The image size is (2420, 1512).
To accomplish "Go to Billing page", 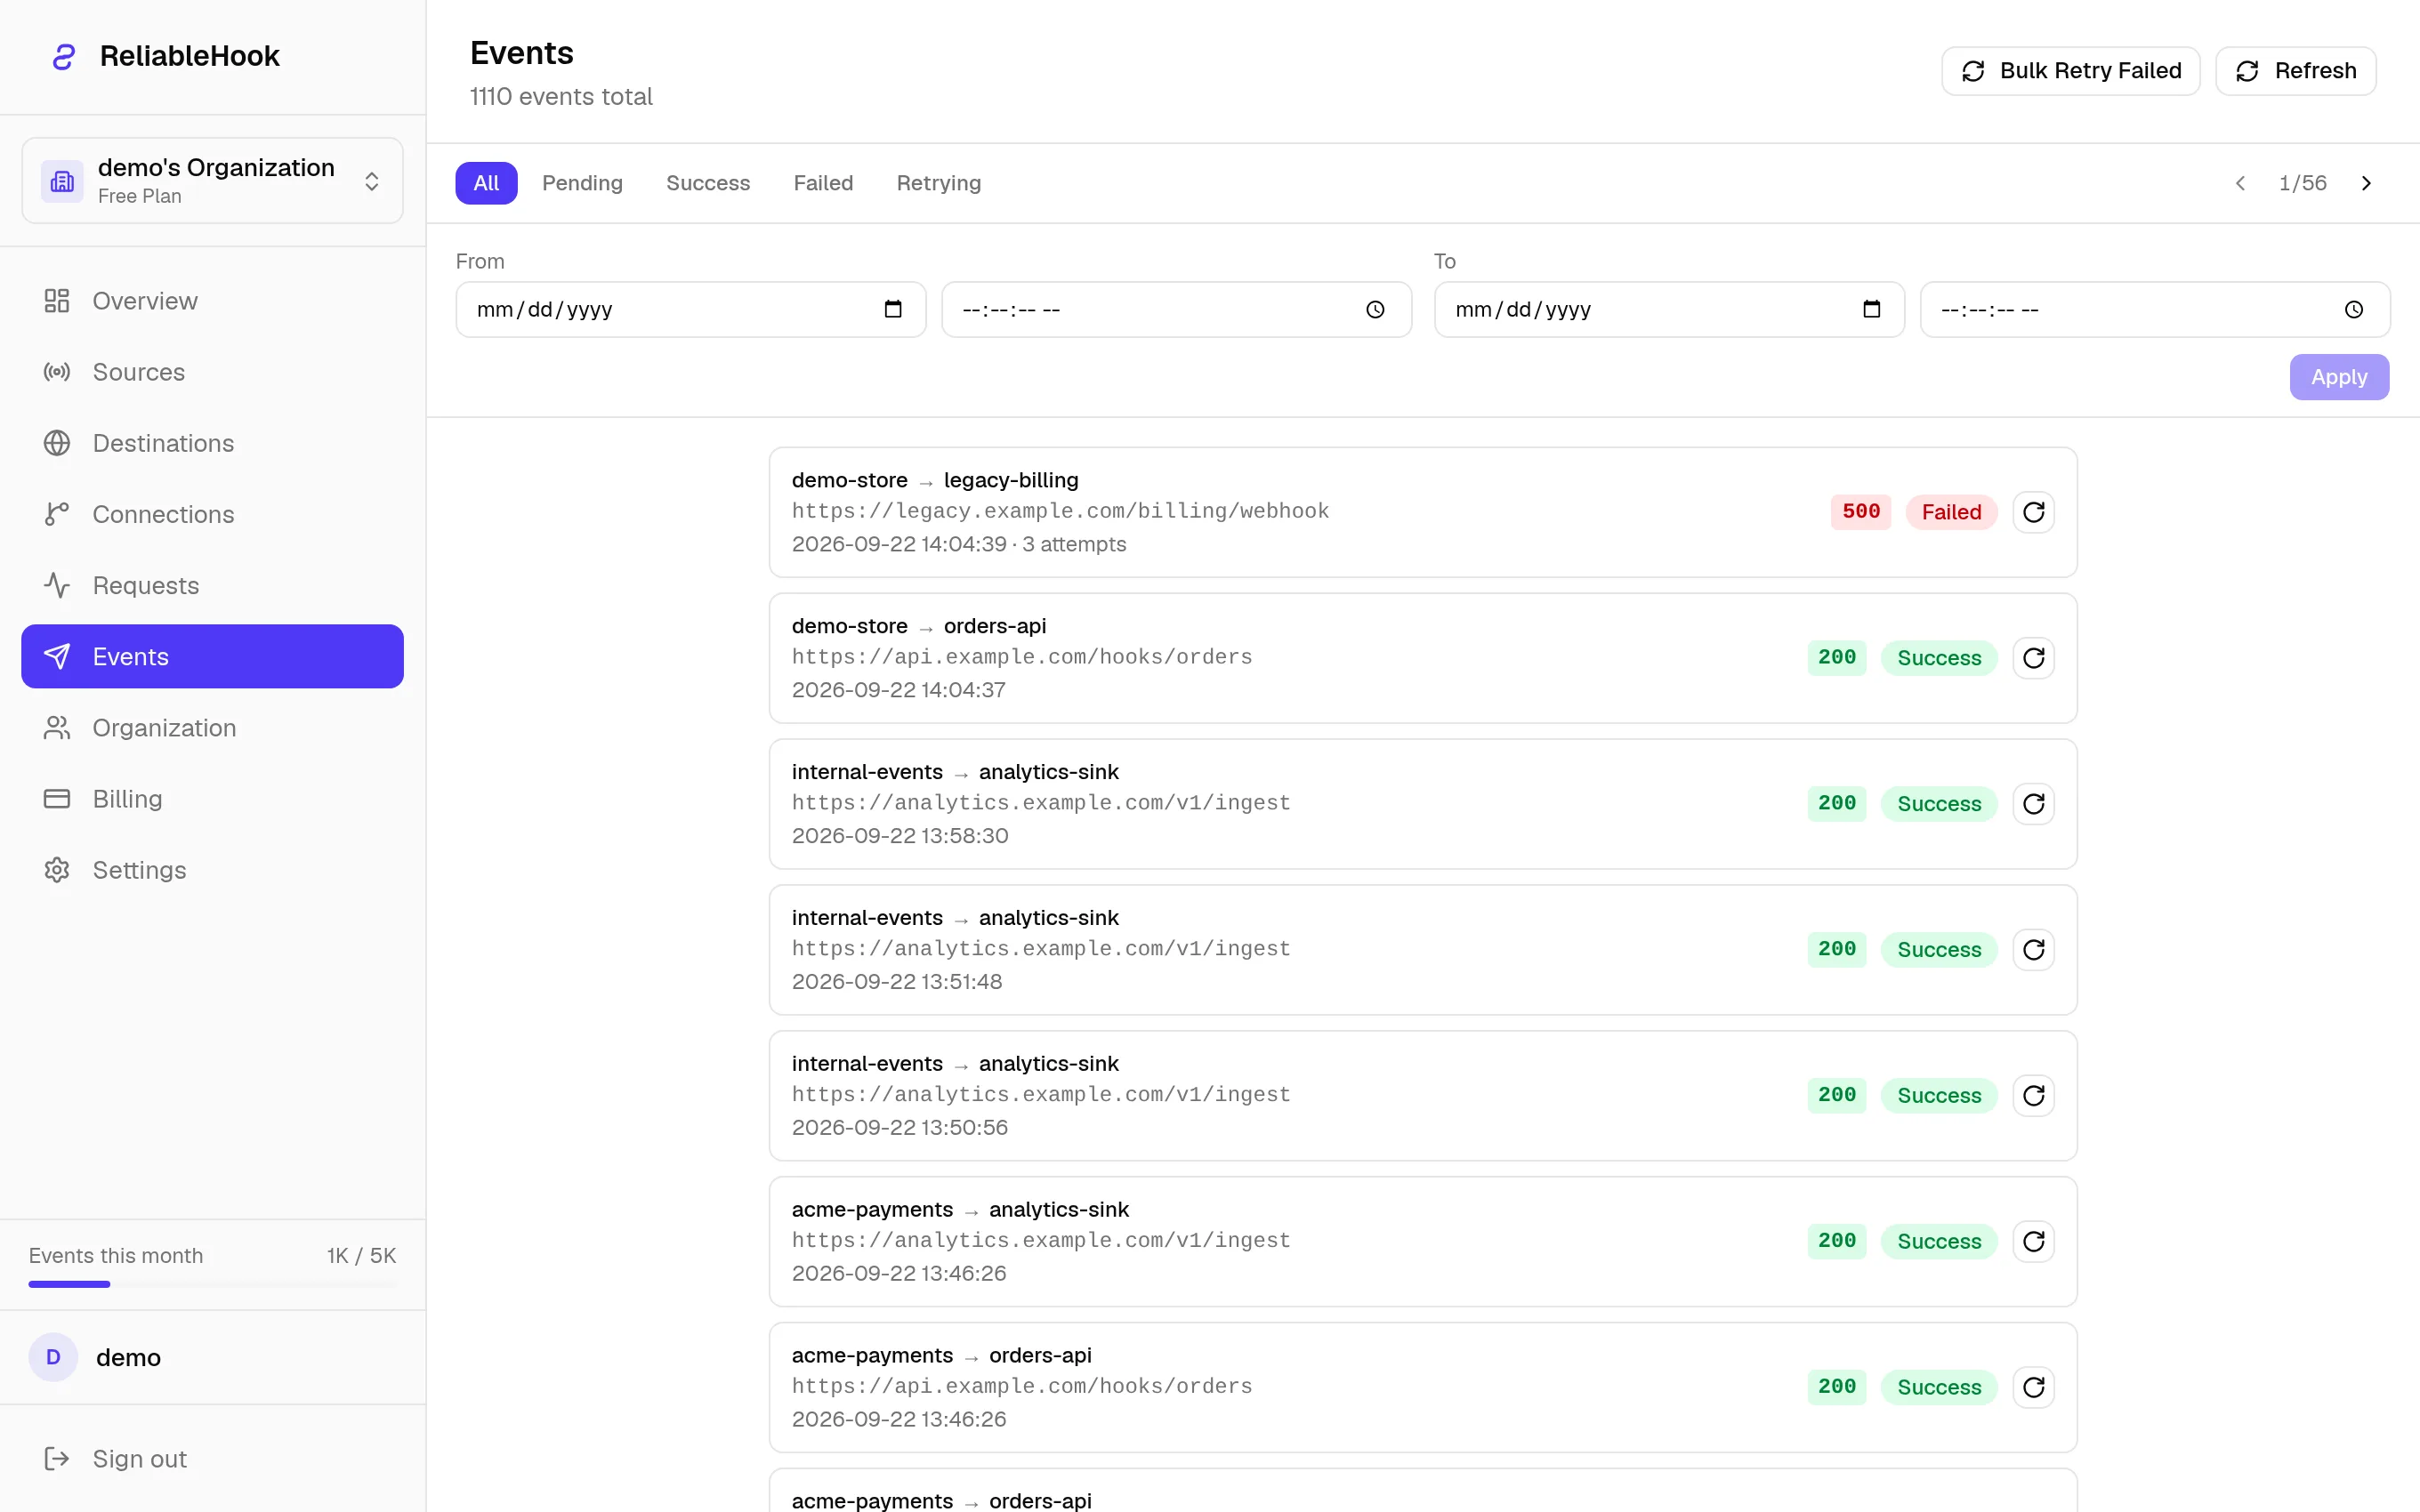I will point(212,799).
